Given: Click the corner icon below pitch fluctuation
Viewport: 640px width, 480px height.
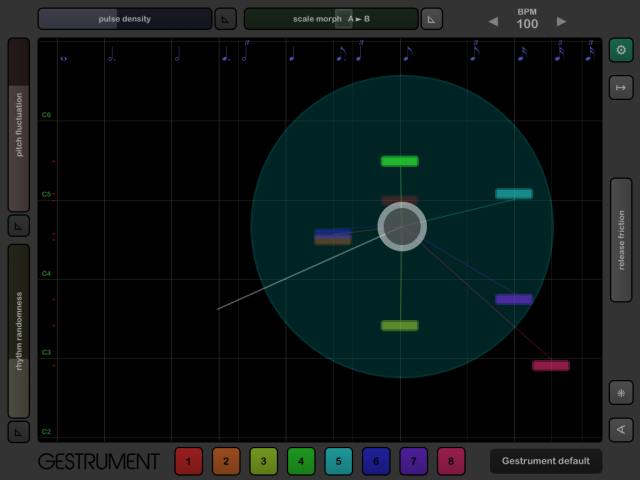Looking at the screenshot, I should coord(19,226).
